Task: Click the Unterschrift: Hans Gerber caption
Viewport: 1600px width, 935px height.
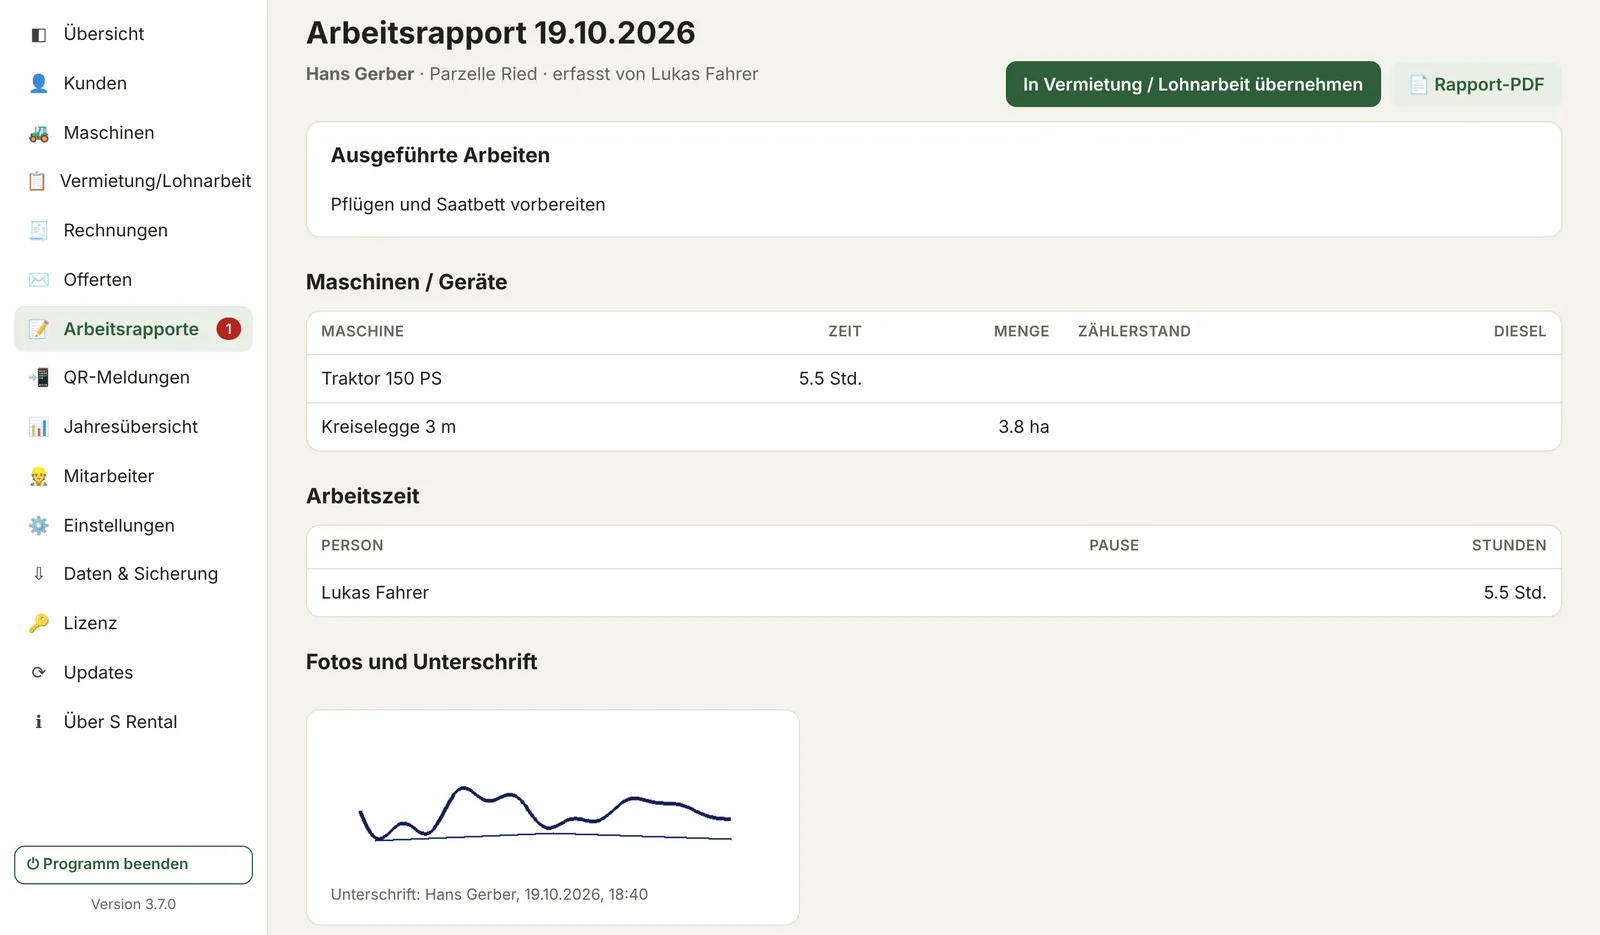Action: point(489,895)
